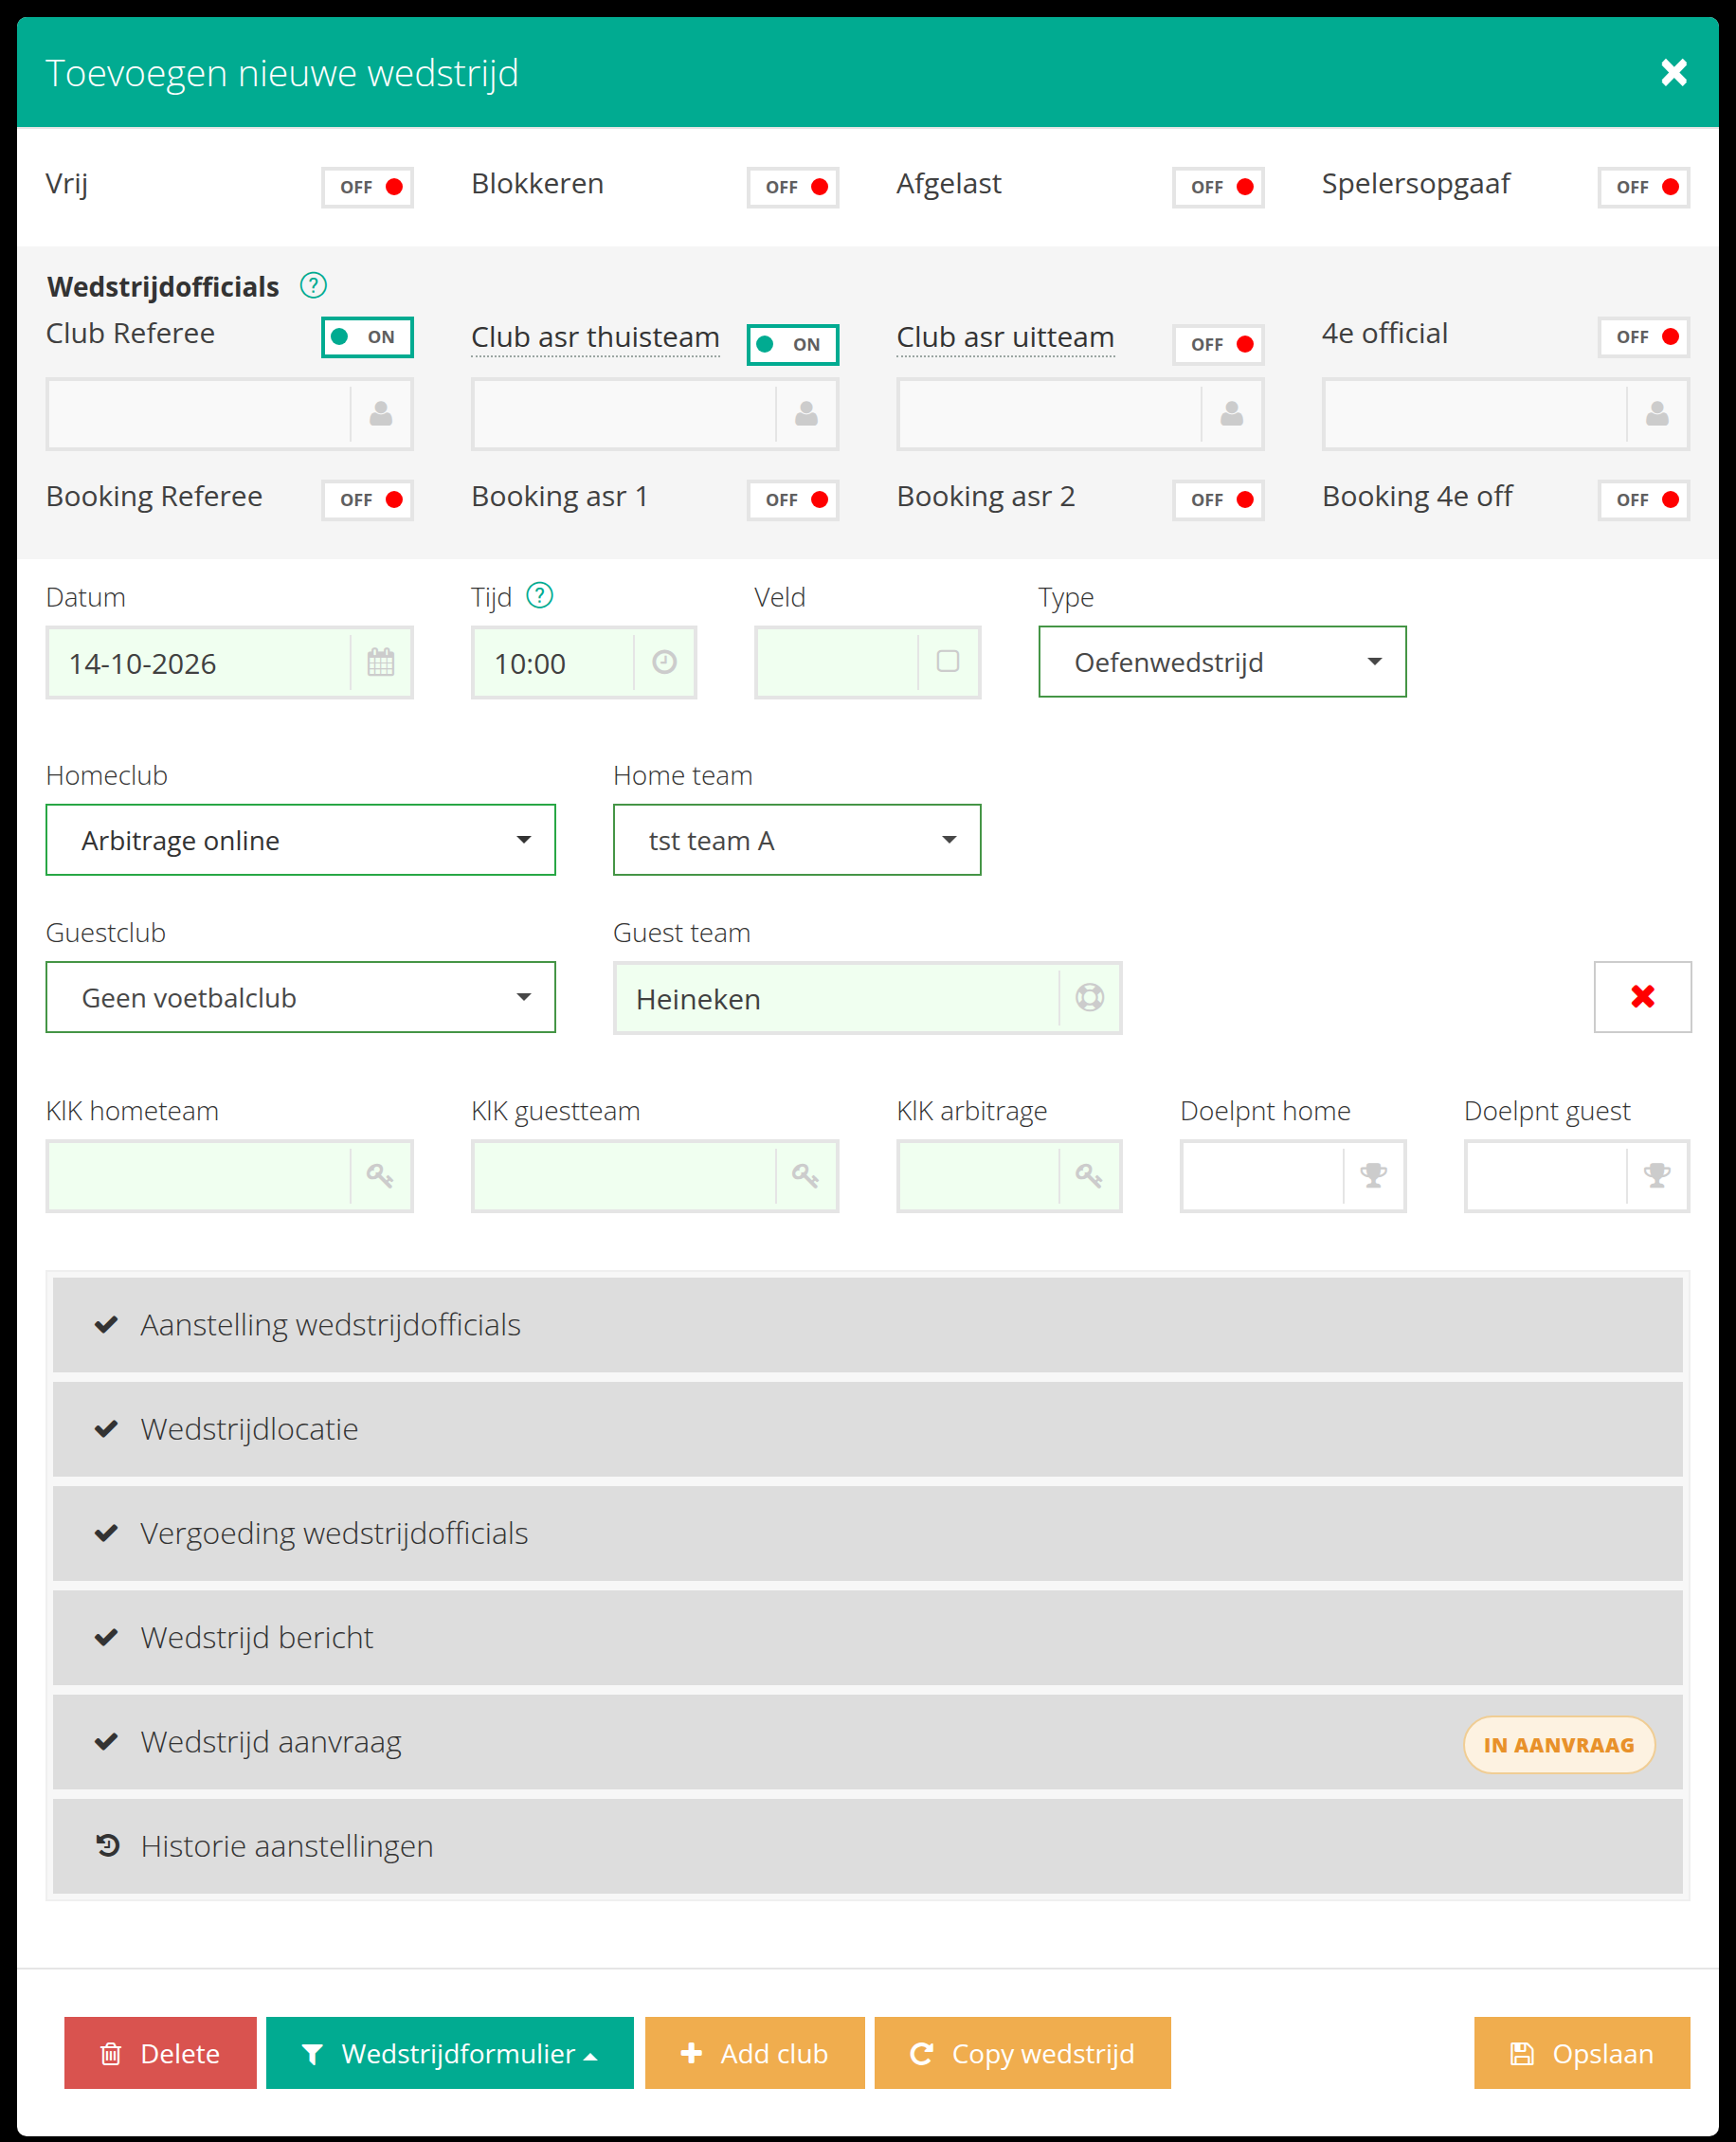Click the trophy icon in Doelpnt home
1736x2142 pixels.
(1374, 1176)
